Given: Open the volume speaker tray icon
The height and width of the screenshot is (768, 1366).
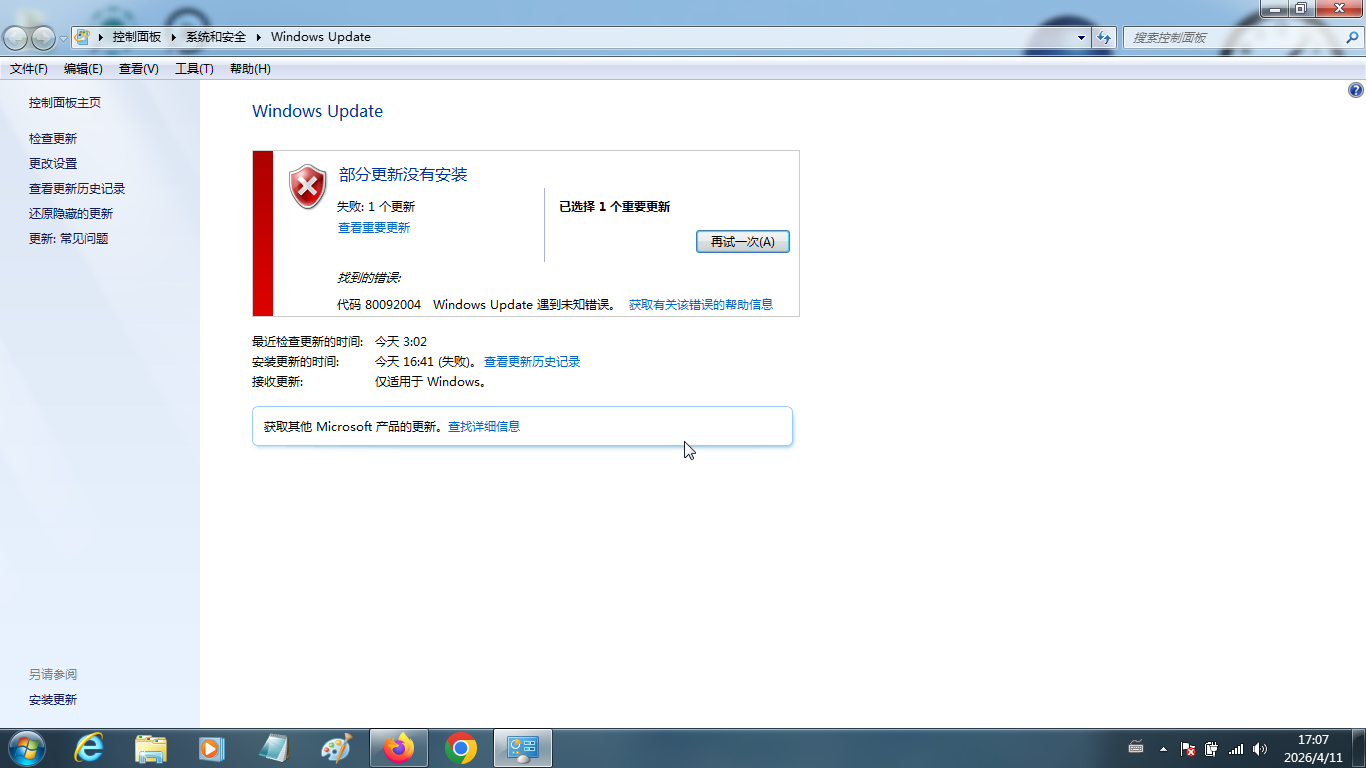Looking at the screenshot, I should tap(1260, 749).
